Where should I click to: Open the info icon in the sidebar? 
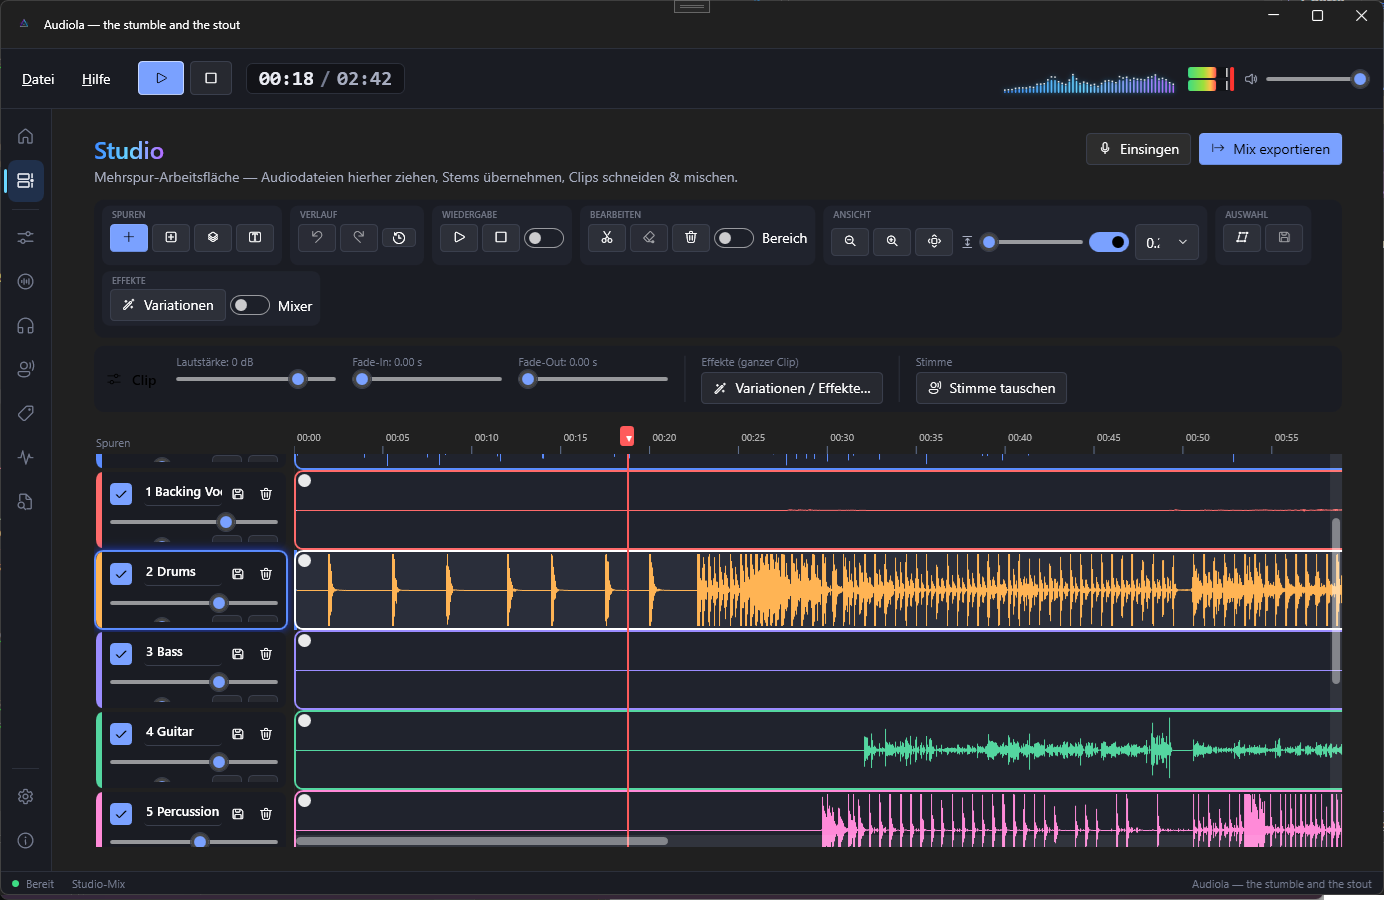pos(26,840)
